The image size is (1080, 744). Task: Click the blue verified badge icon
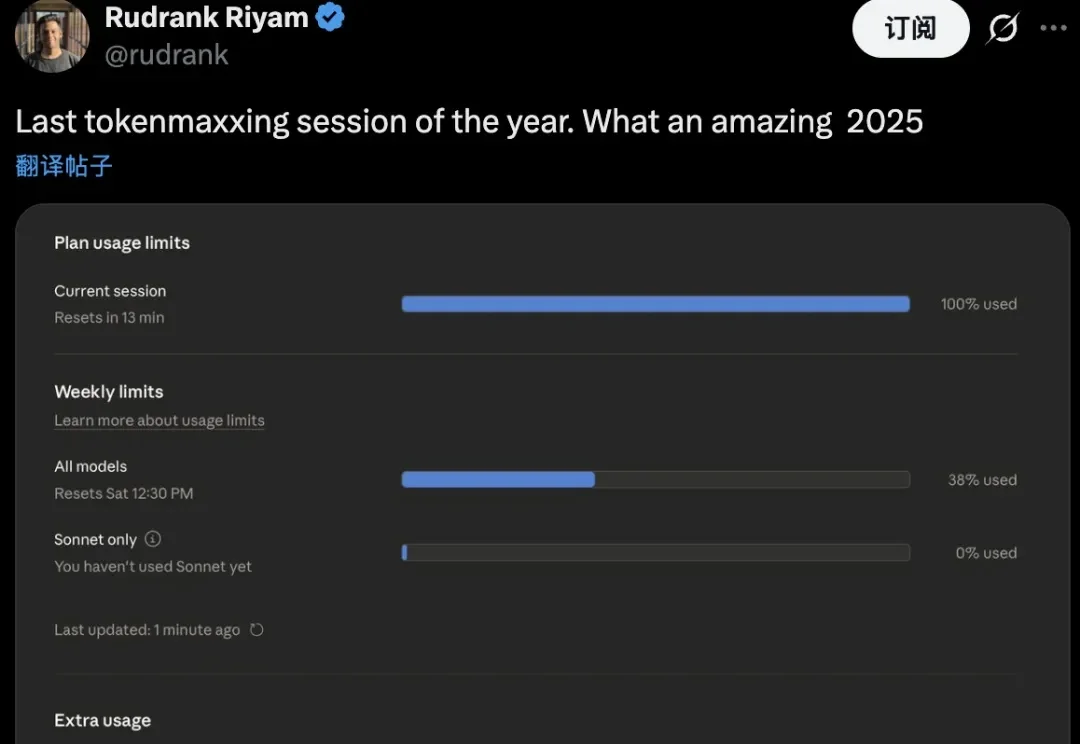[x=330, y=17]
